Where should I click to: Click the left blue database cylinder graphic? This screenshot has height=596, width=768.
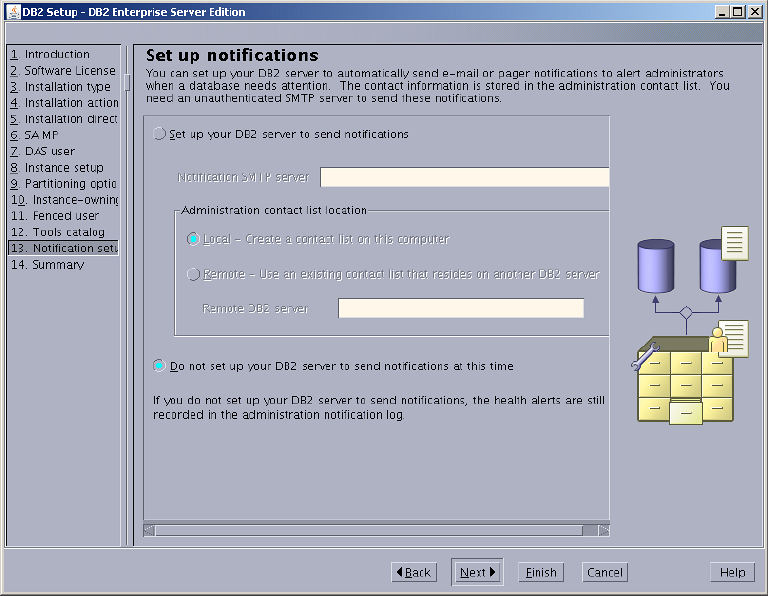tap(656, 266)
